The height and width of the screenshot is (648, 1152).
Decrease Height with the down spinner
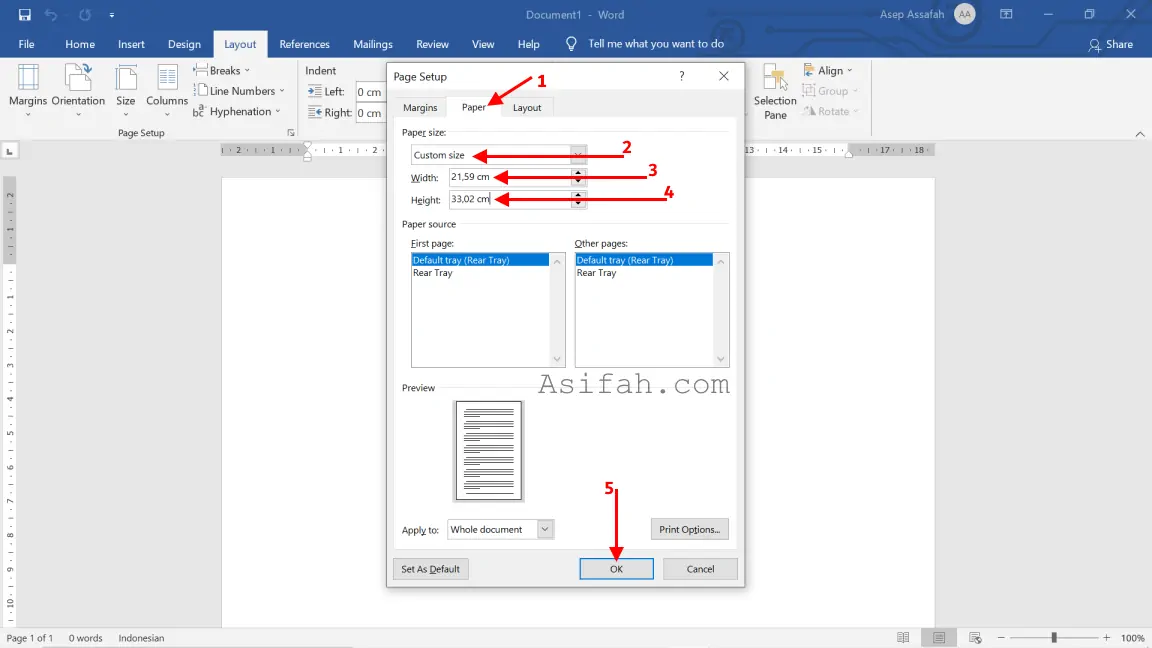point(578,204)
